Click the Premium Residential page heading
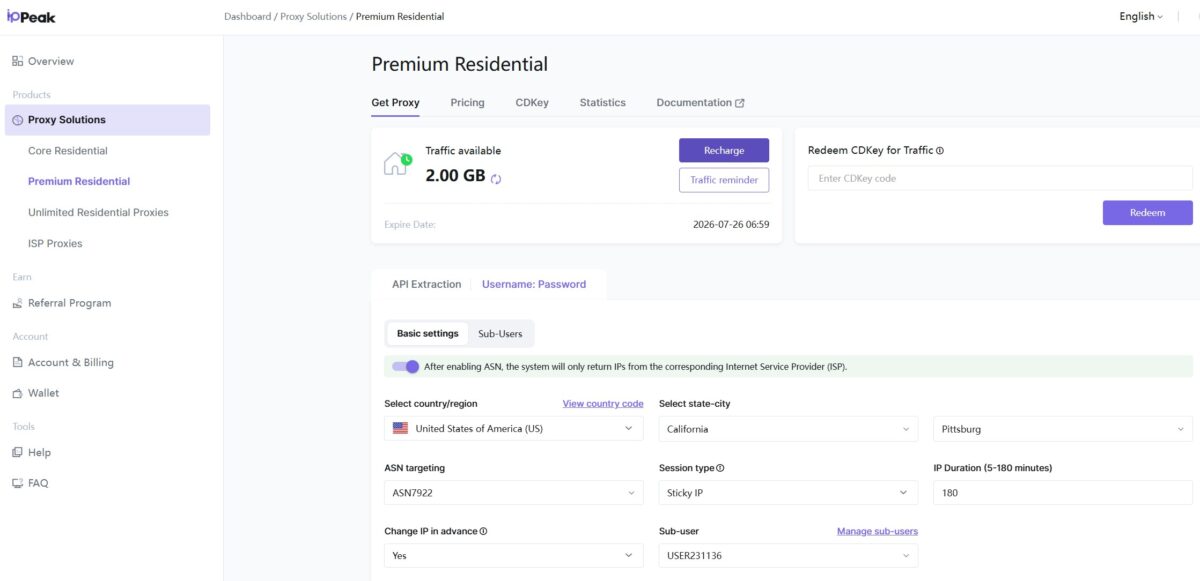Screen dimensions: 1200x581 click(460, 64)
